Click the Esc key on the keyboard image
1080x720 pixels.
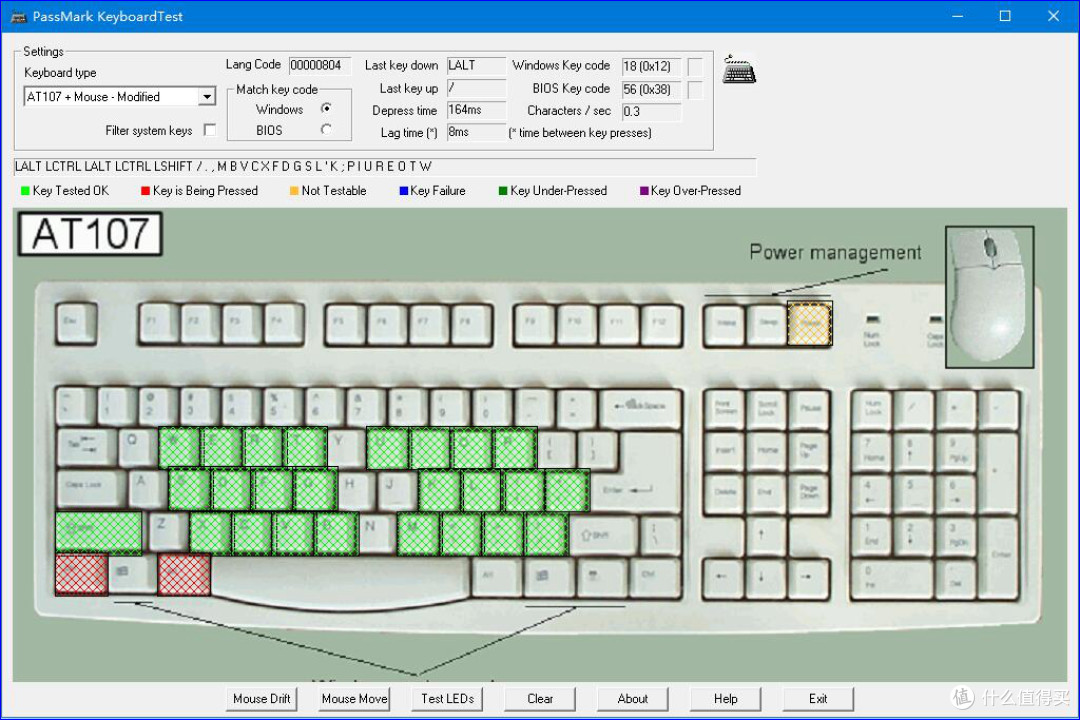click(76, 322)
